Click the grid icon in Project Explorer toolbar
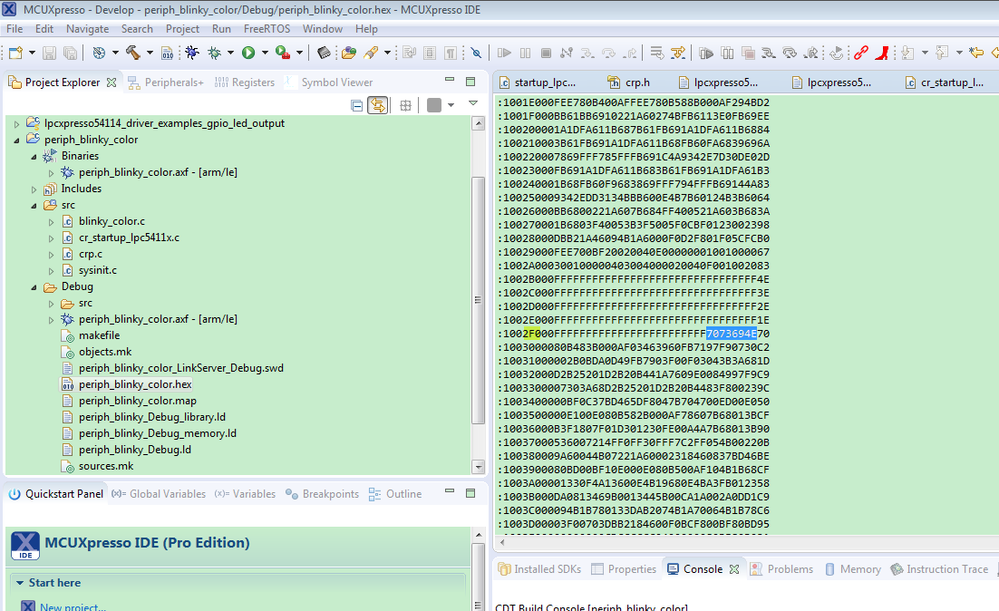Screen dimensions: 999x611 [x=405, y=105]
